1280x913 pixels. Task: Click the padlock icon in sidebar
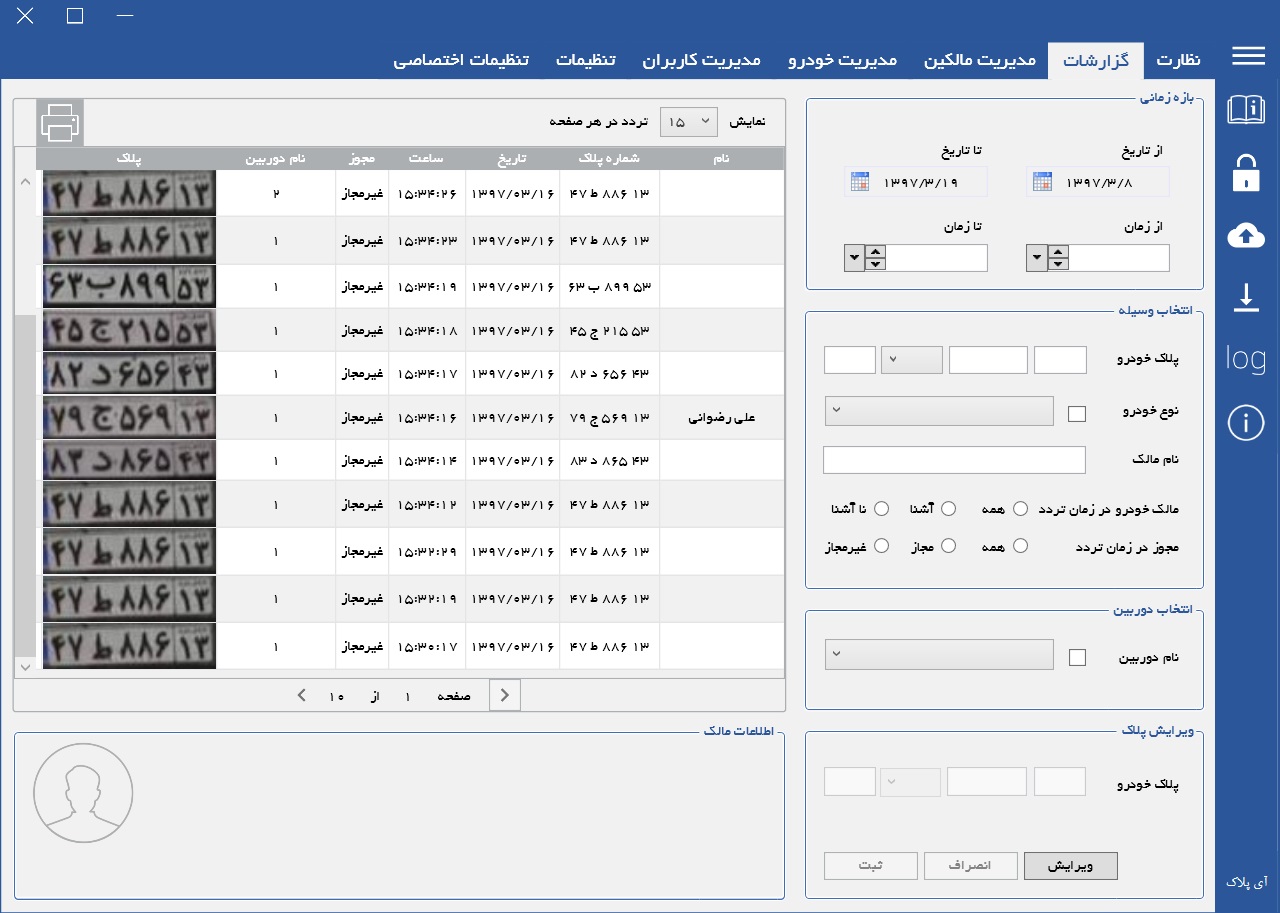pos(1246,172)
